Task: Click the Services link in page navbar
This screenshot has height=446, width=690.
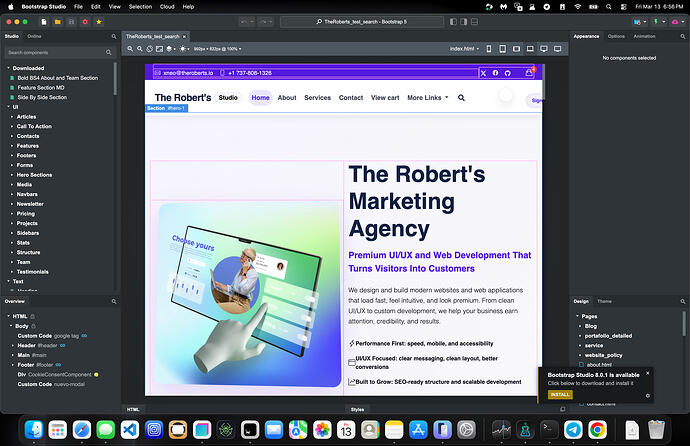Action: click(317, 98)
